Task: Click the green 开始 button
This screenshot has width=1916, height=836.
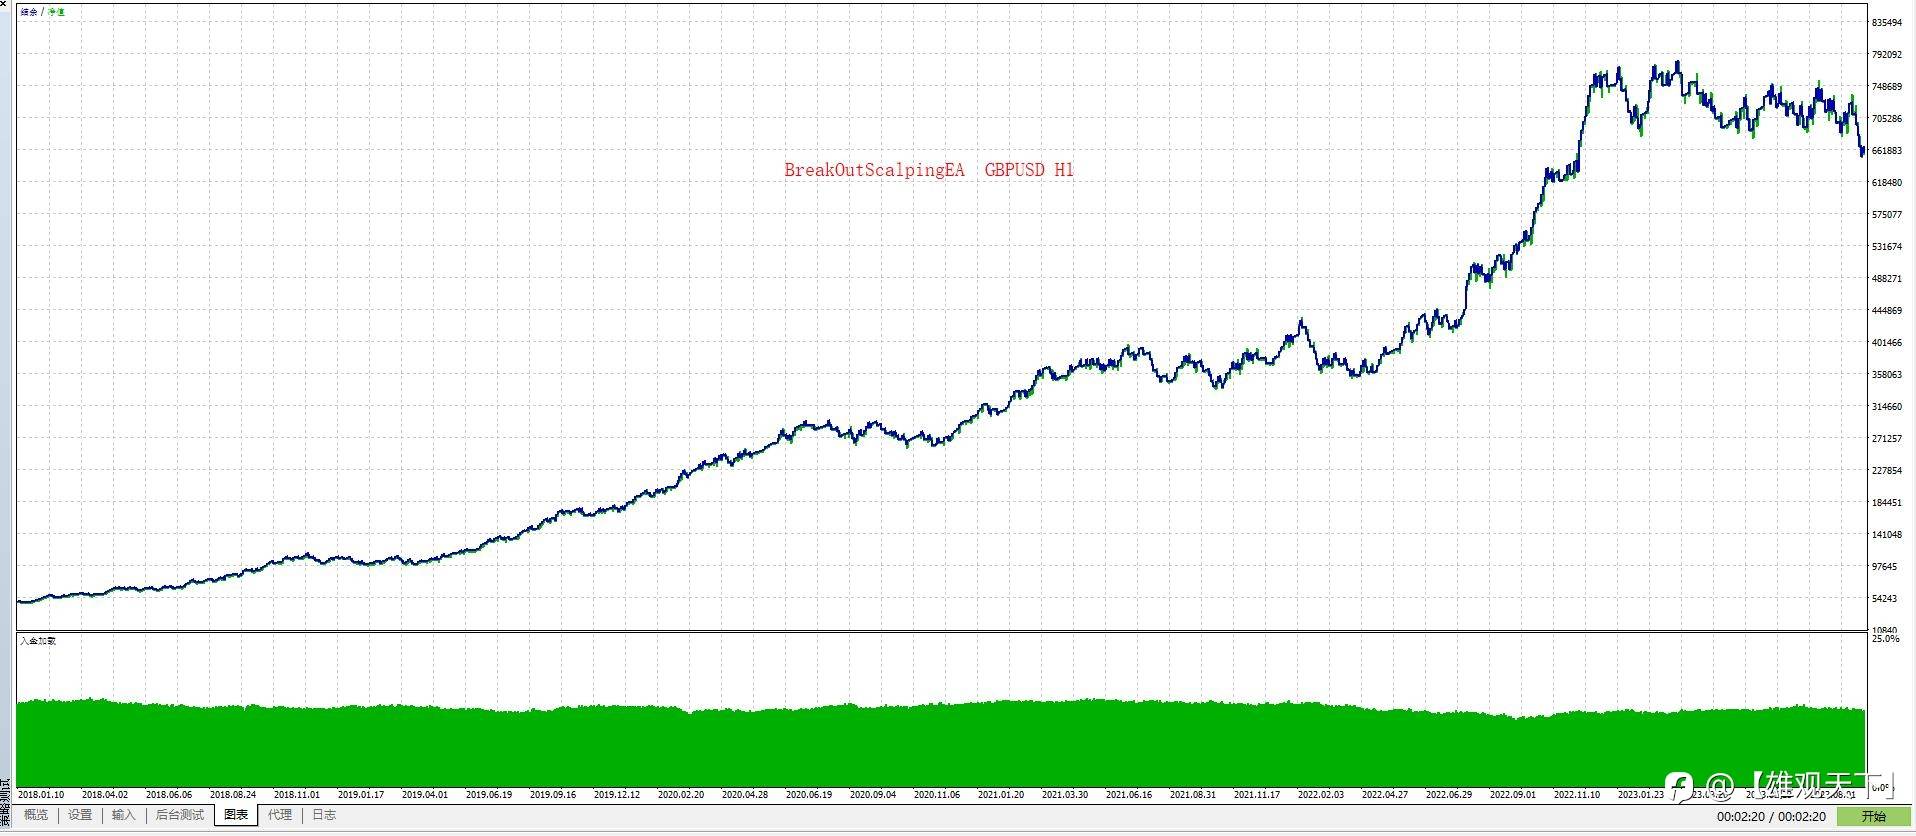Action: [x=1873, y=817]
